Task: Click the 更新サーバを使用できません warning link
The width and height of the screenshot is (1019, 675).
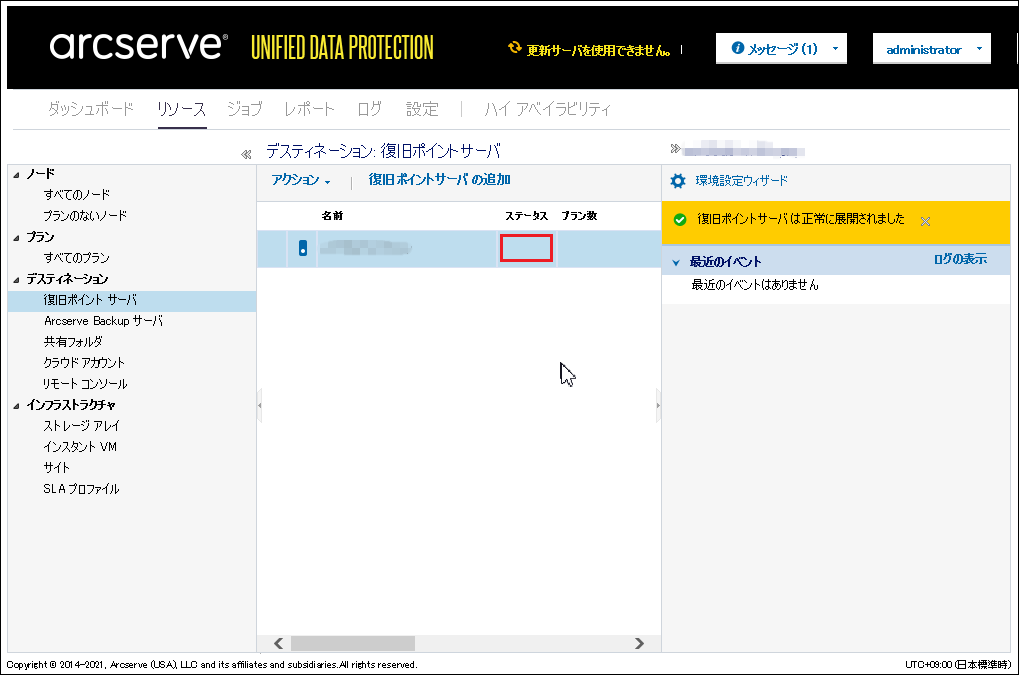Action: click(598, 50)
